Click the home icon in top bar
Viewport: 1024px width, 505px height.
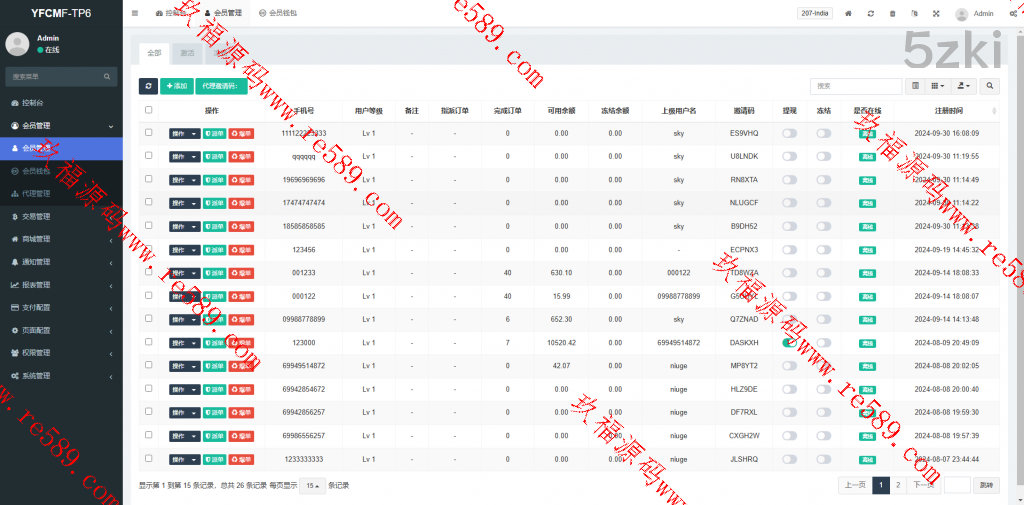pos(848,14)
